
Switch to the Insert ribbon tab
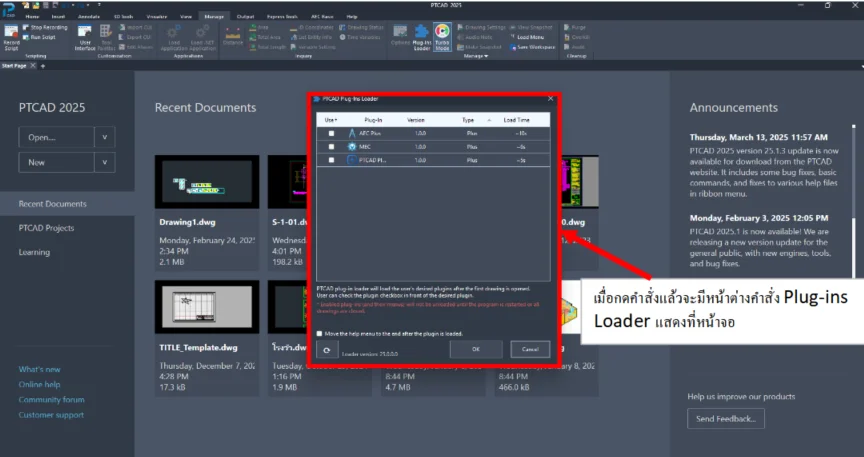point(58,17)
